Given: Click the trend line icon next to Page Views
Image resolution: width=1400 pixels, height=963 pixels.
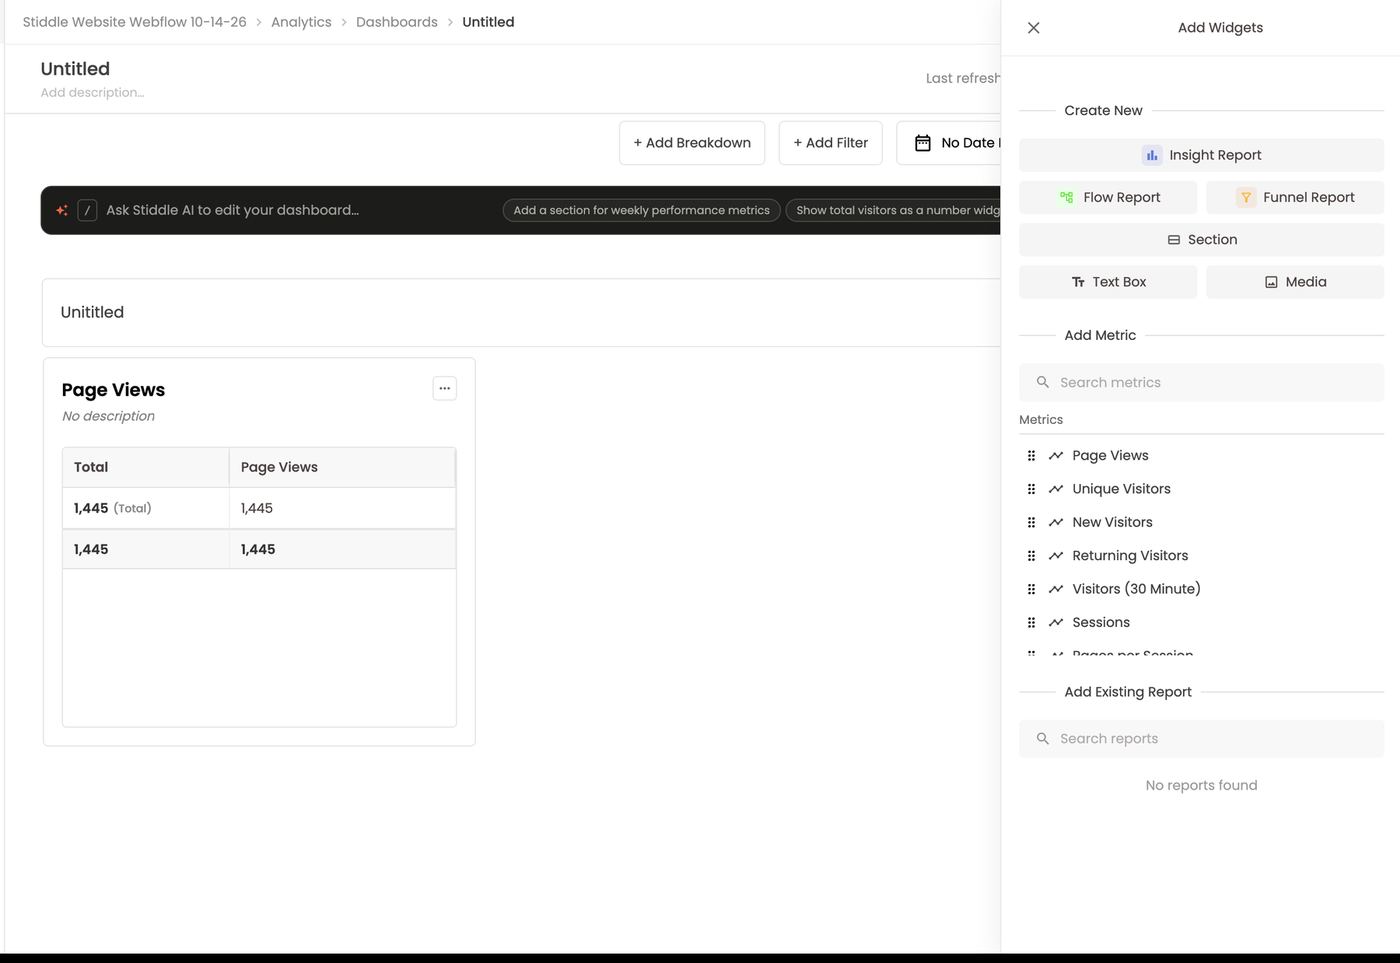Looking at the screenshot, I should coord(1055,455).
